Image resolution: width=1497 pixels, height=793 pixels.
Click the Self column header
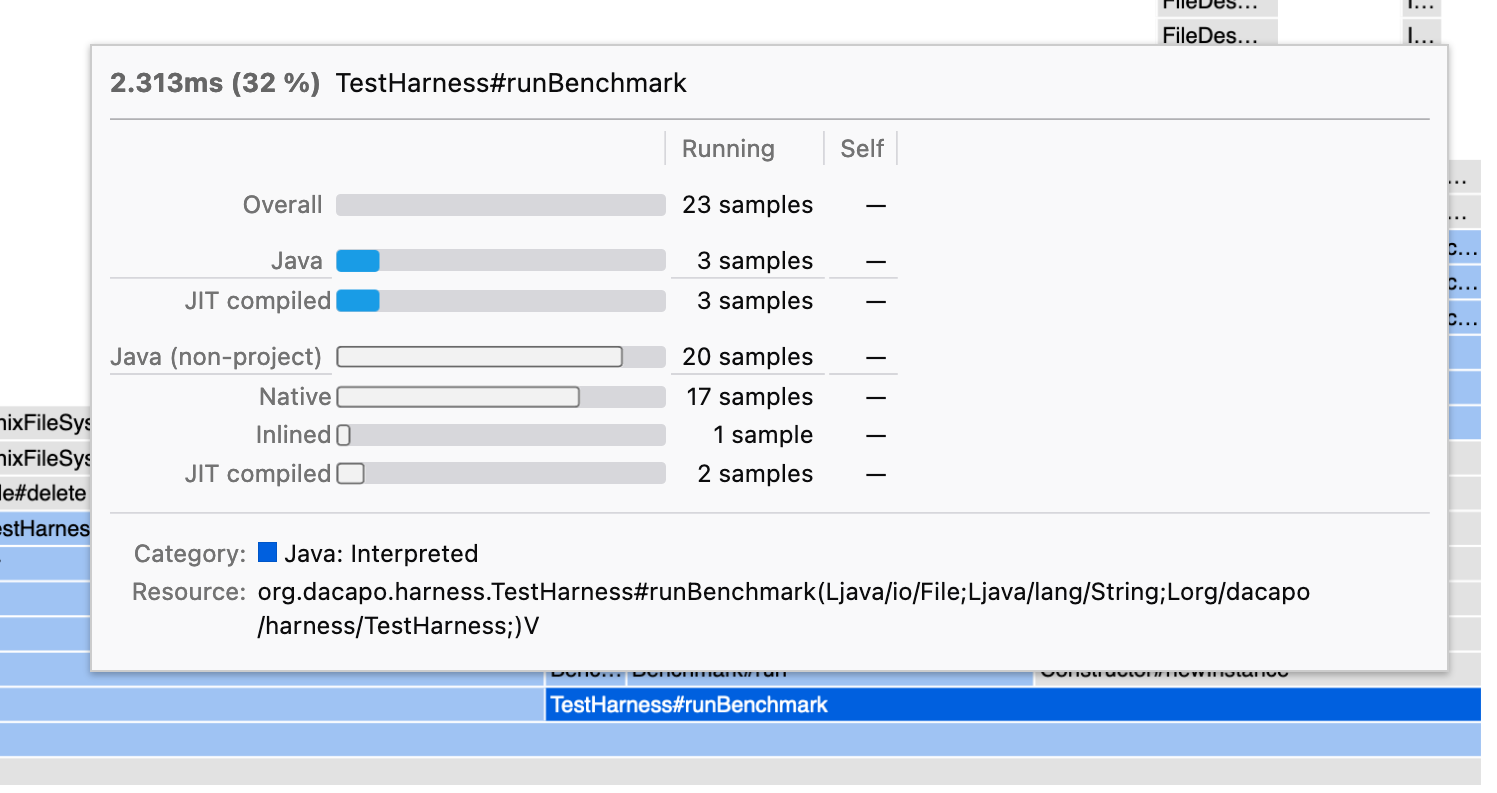pos(861,149)
